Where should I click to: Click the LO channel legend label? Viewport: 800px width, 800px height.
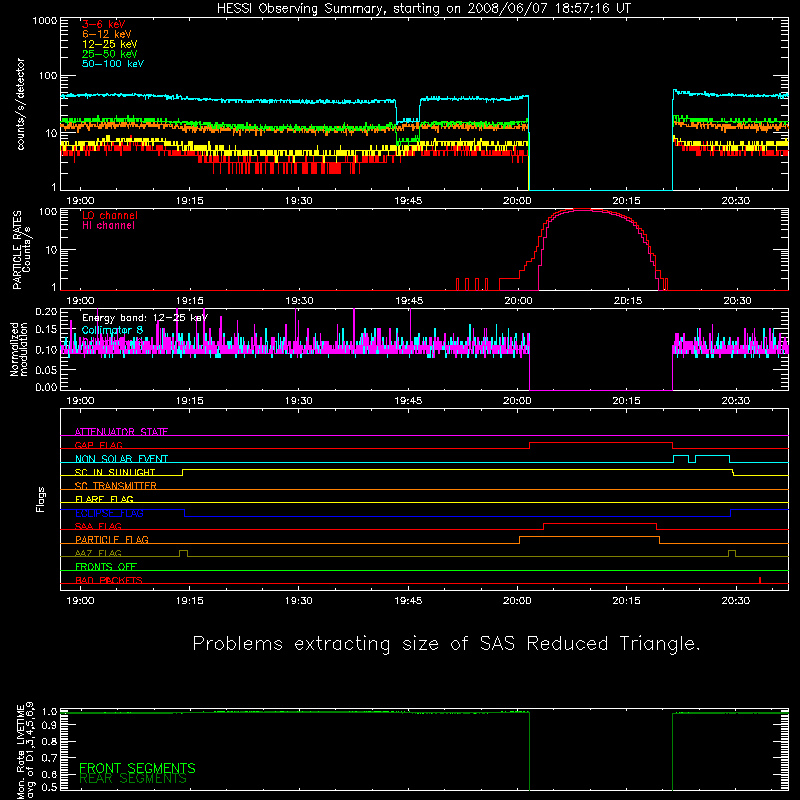(x=110, y=215)
